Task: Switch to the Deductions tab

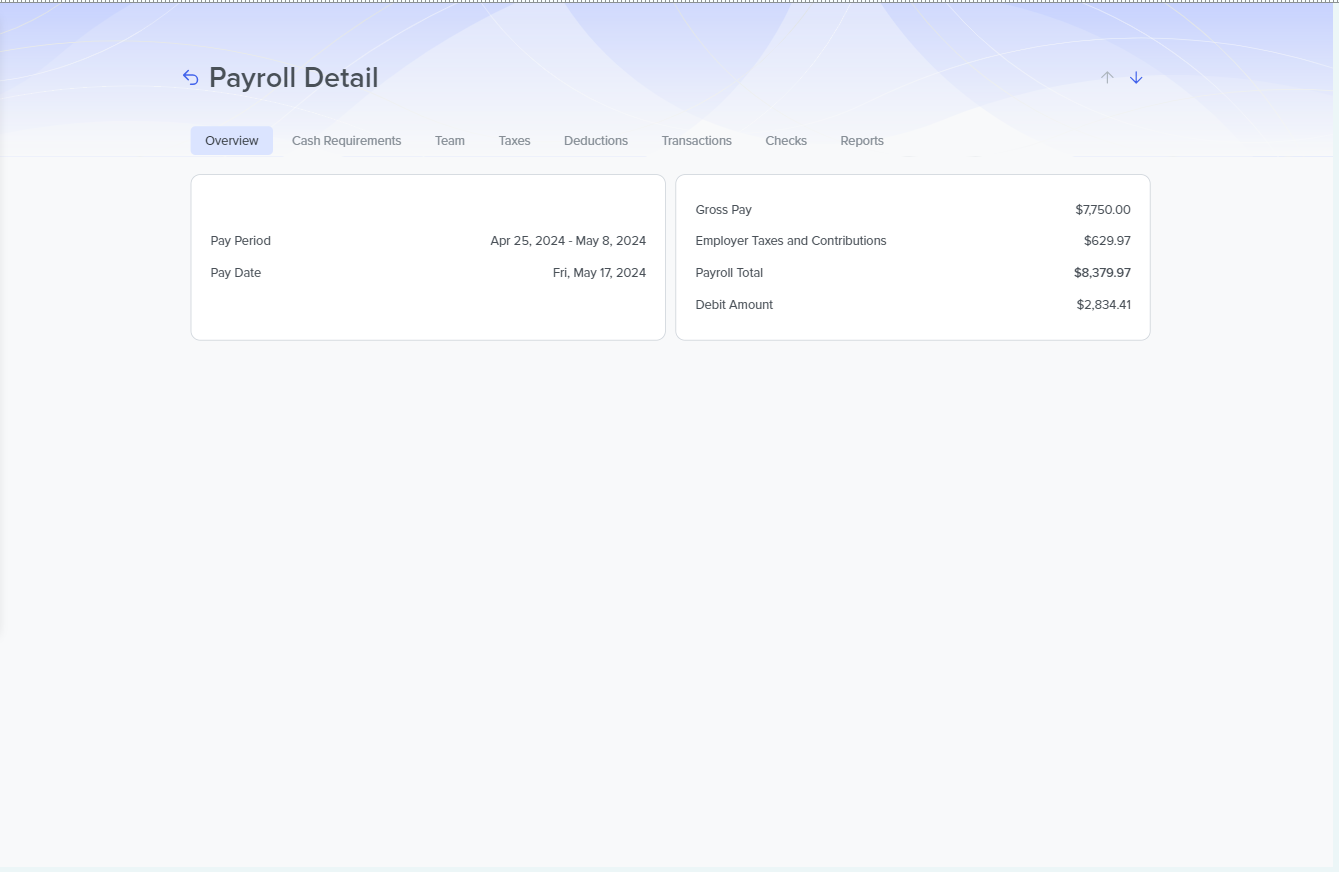Action: (596, 141)
